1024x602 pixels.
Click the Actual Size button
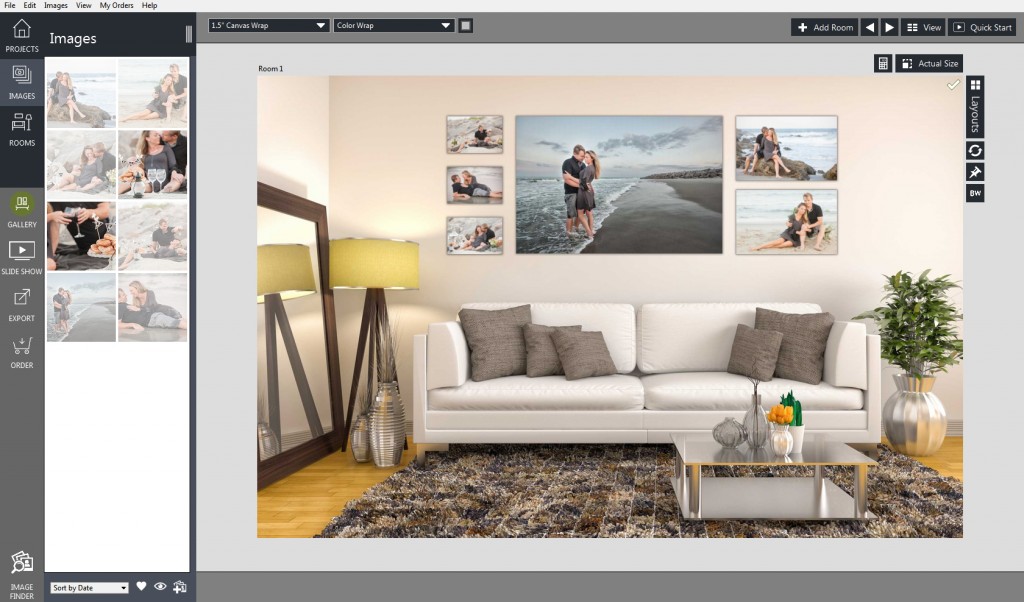929,63
